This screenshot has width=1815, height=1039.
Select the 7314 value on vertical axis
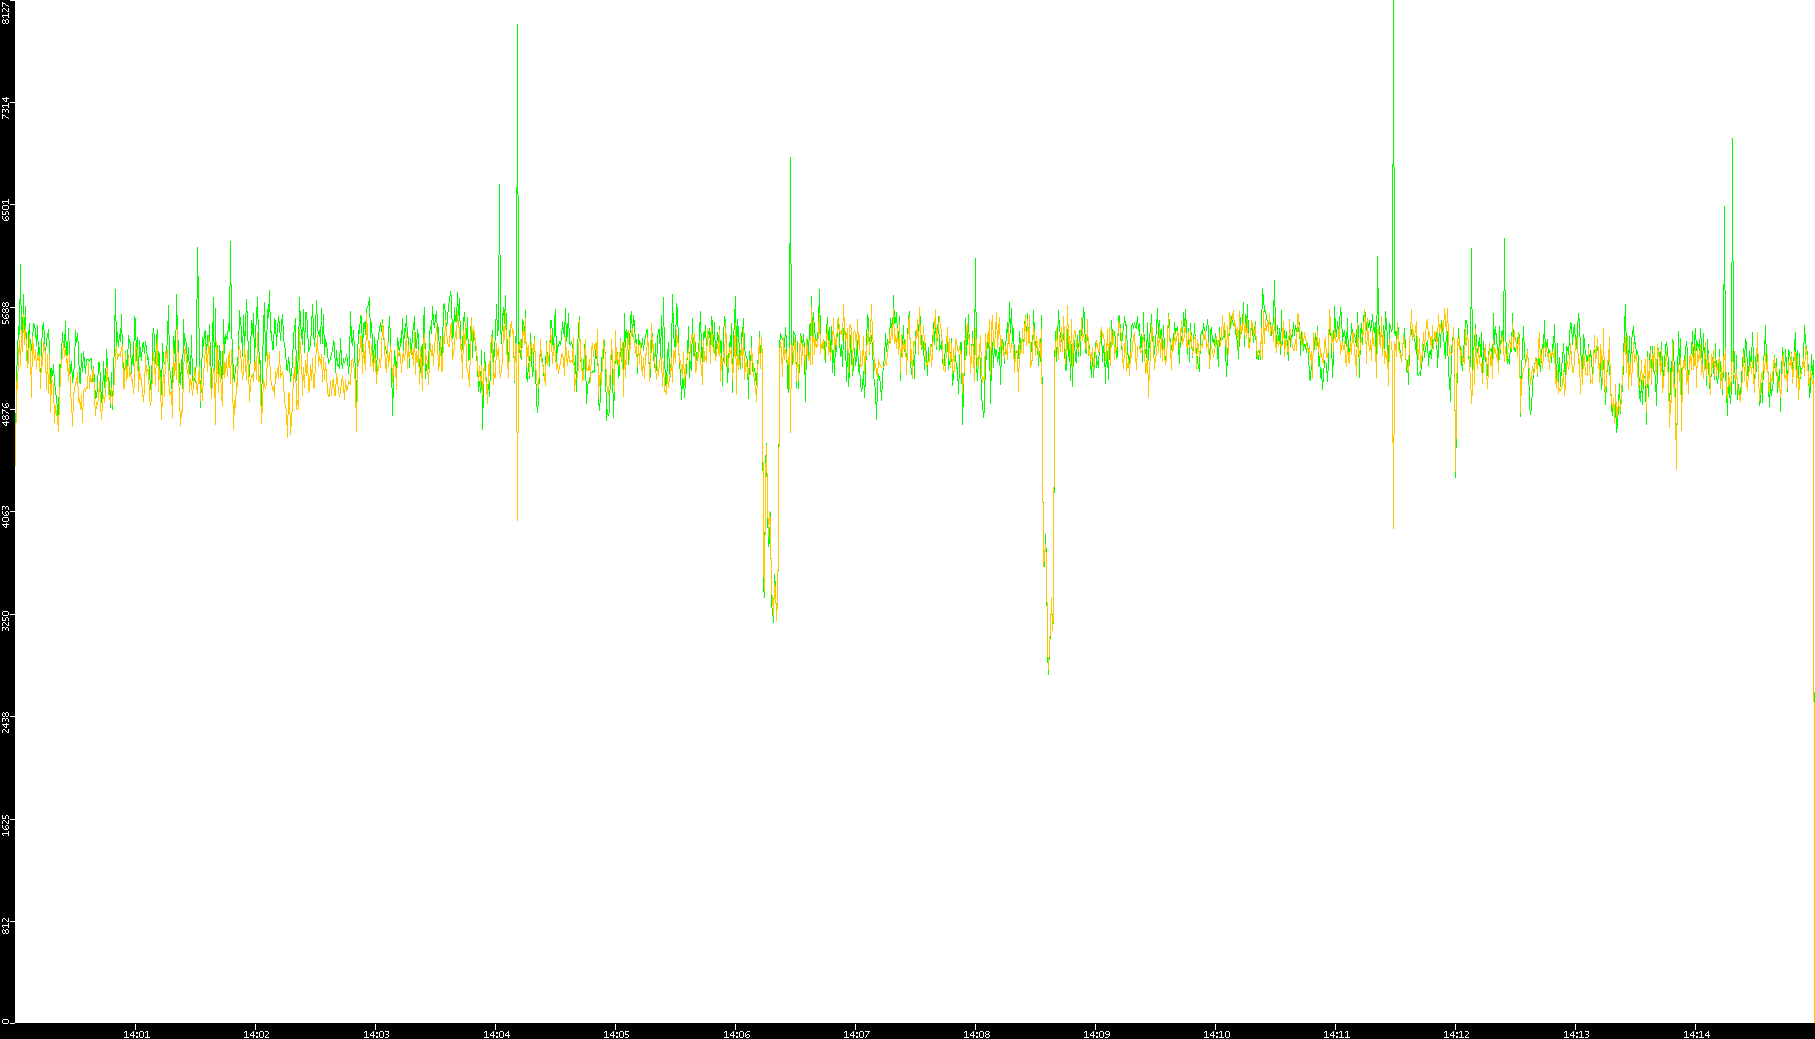click(x=6, y=108)
